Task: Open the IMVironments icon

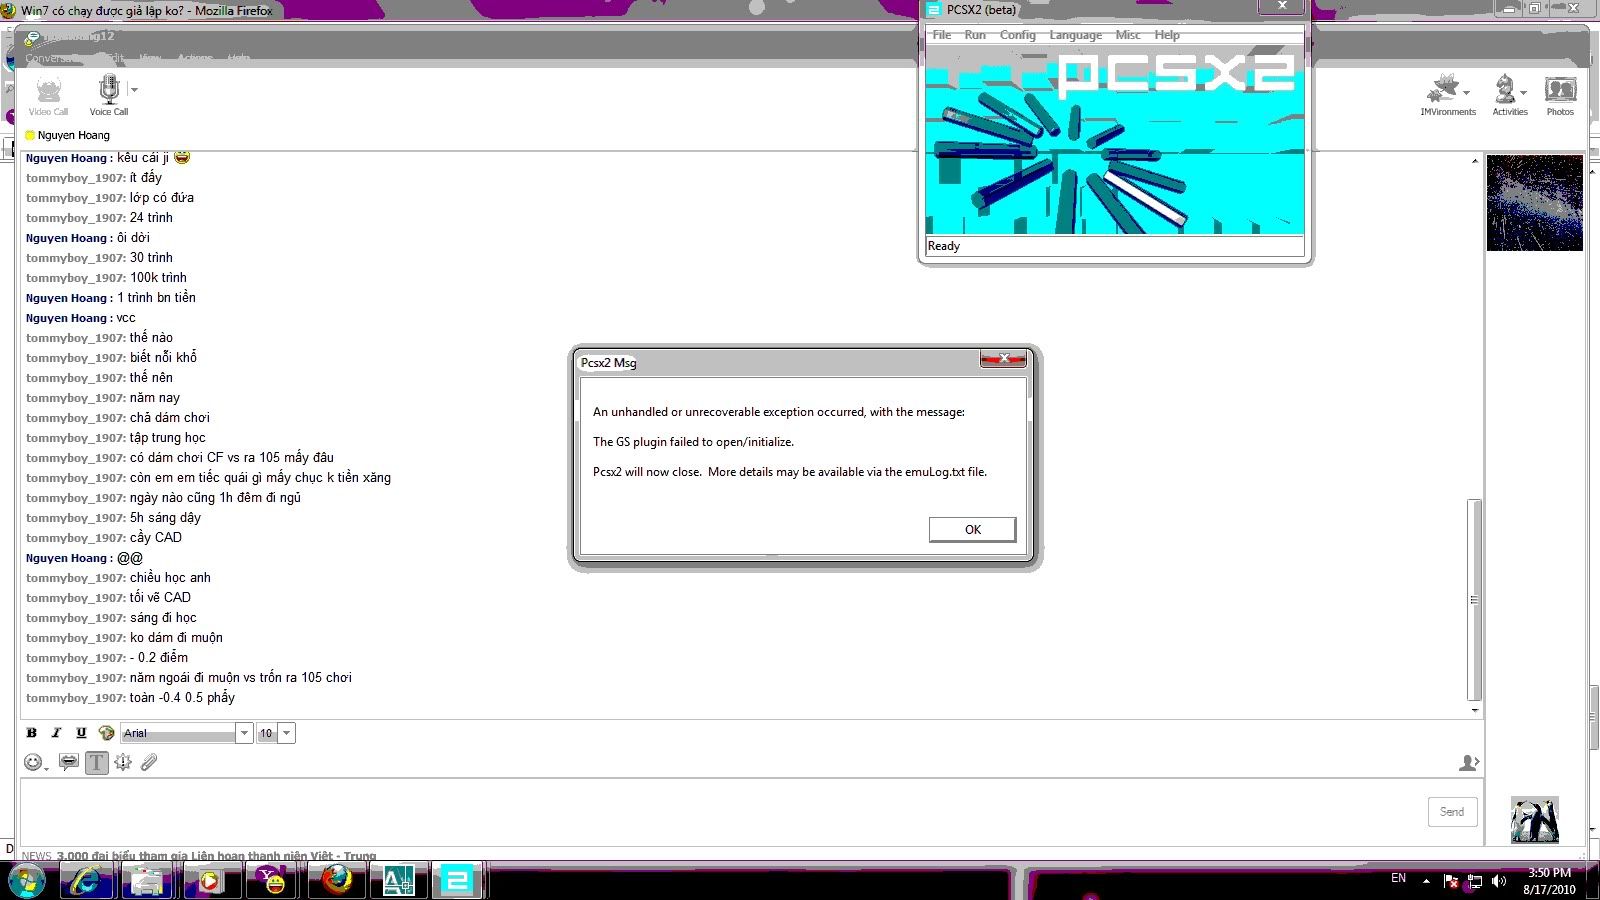Action: (x=1443, y=90)
